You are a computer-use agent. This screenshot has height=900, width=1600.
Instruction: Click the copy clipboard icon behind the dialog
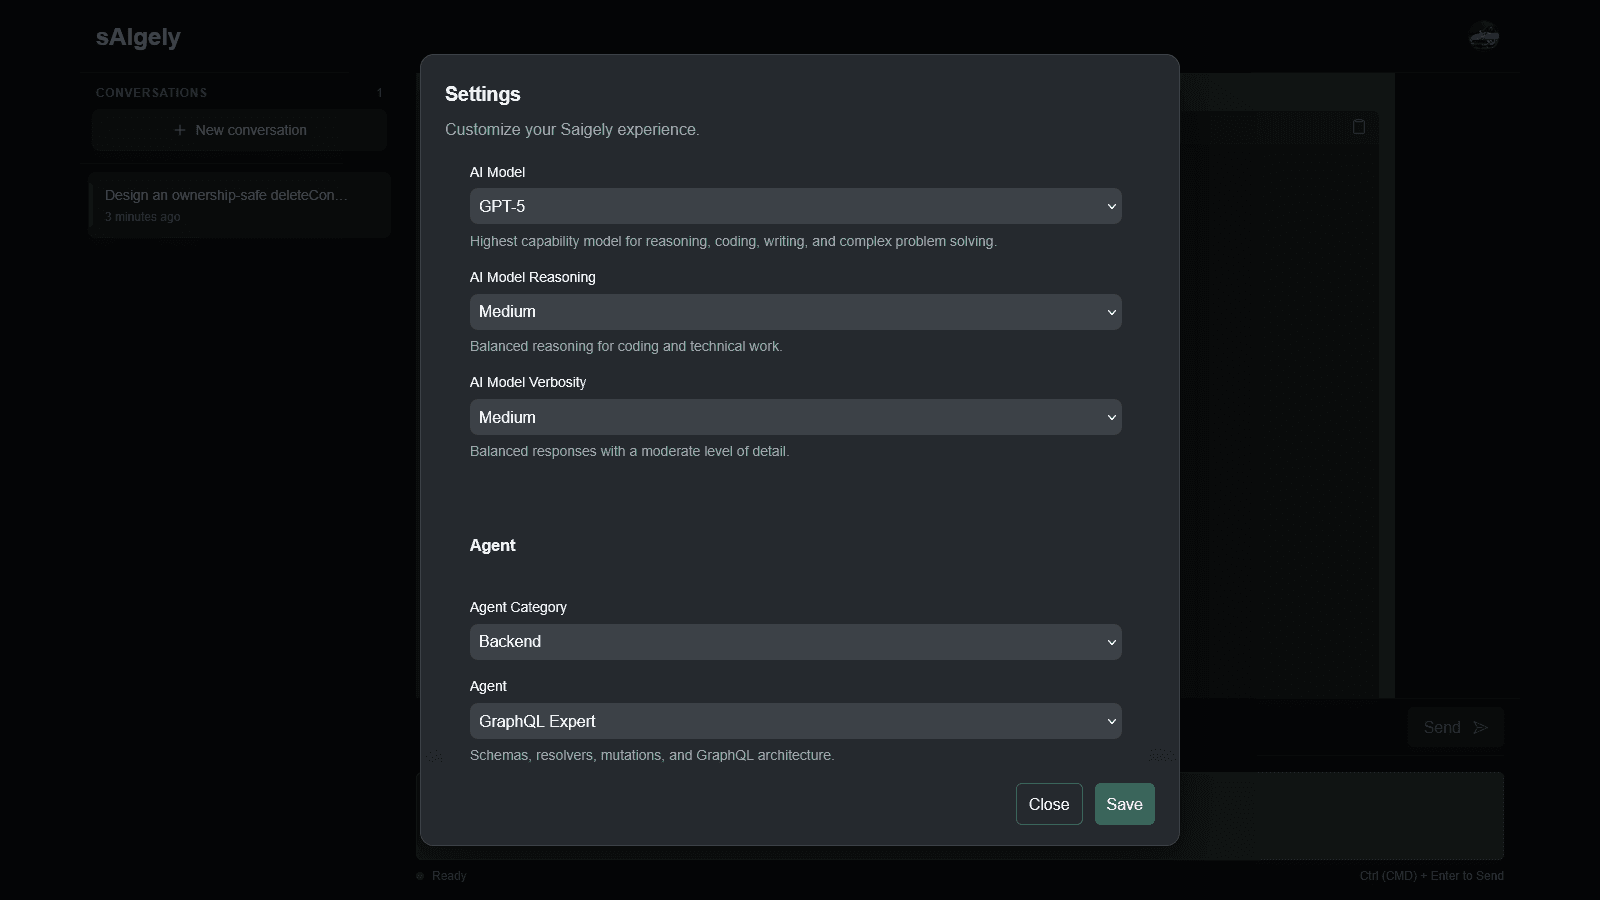pos(1359,127)
